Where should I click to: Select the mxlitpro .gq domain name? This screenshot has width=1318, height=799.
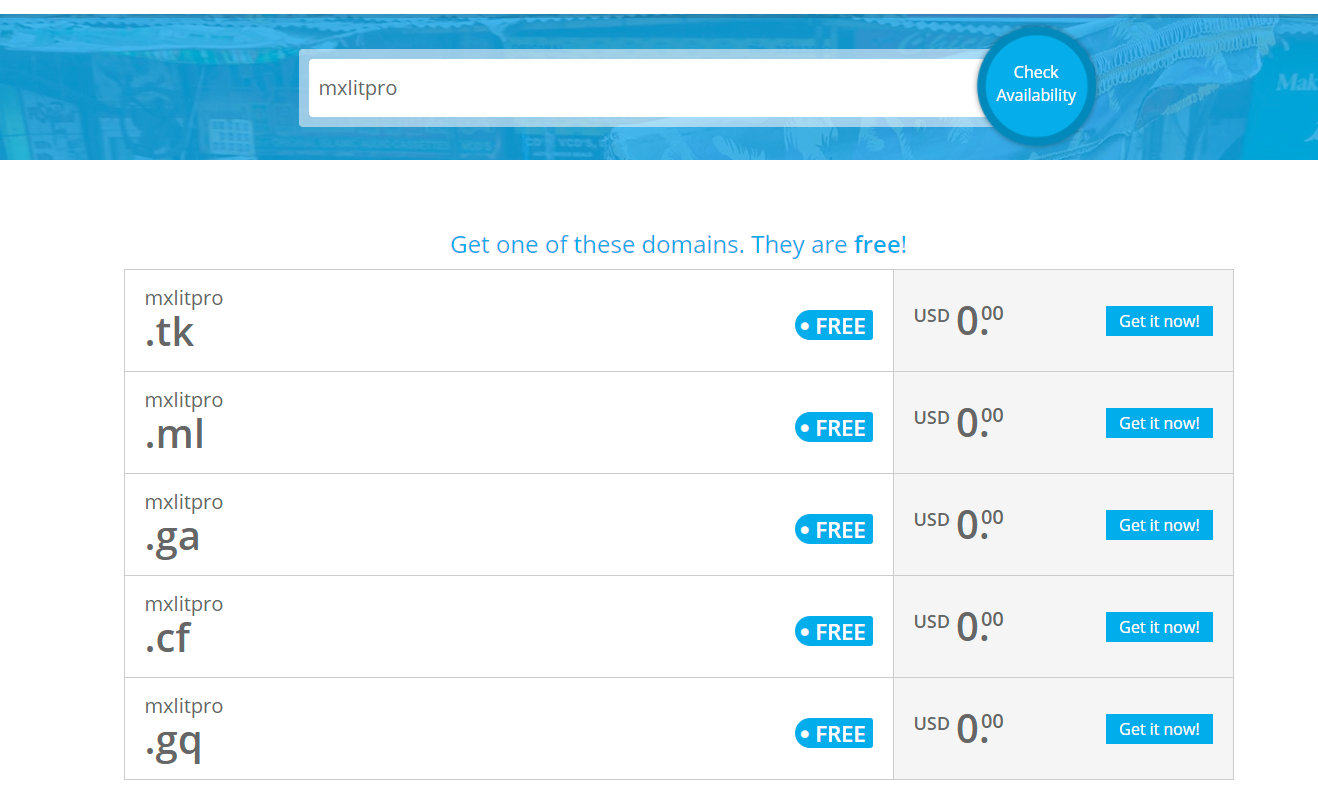point(183,728)
